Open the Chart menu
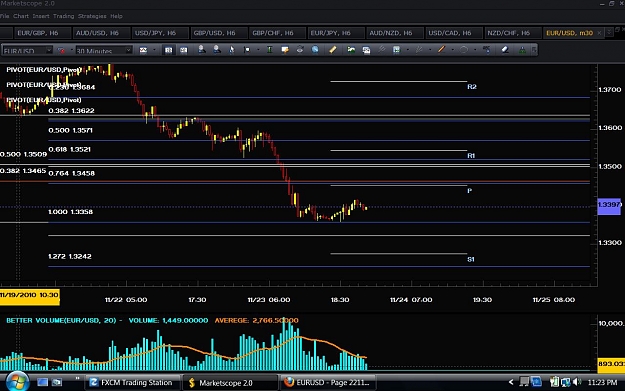The width and height of the screenshot is (625, 391). [x=21, y=16]
